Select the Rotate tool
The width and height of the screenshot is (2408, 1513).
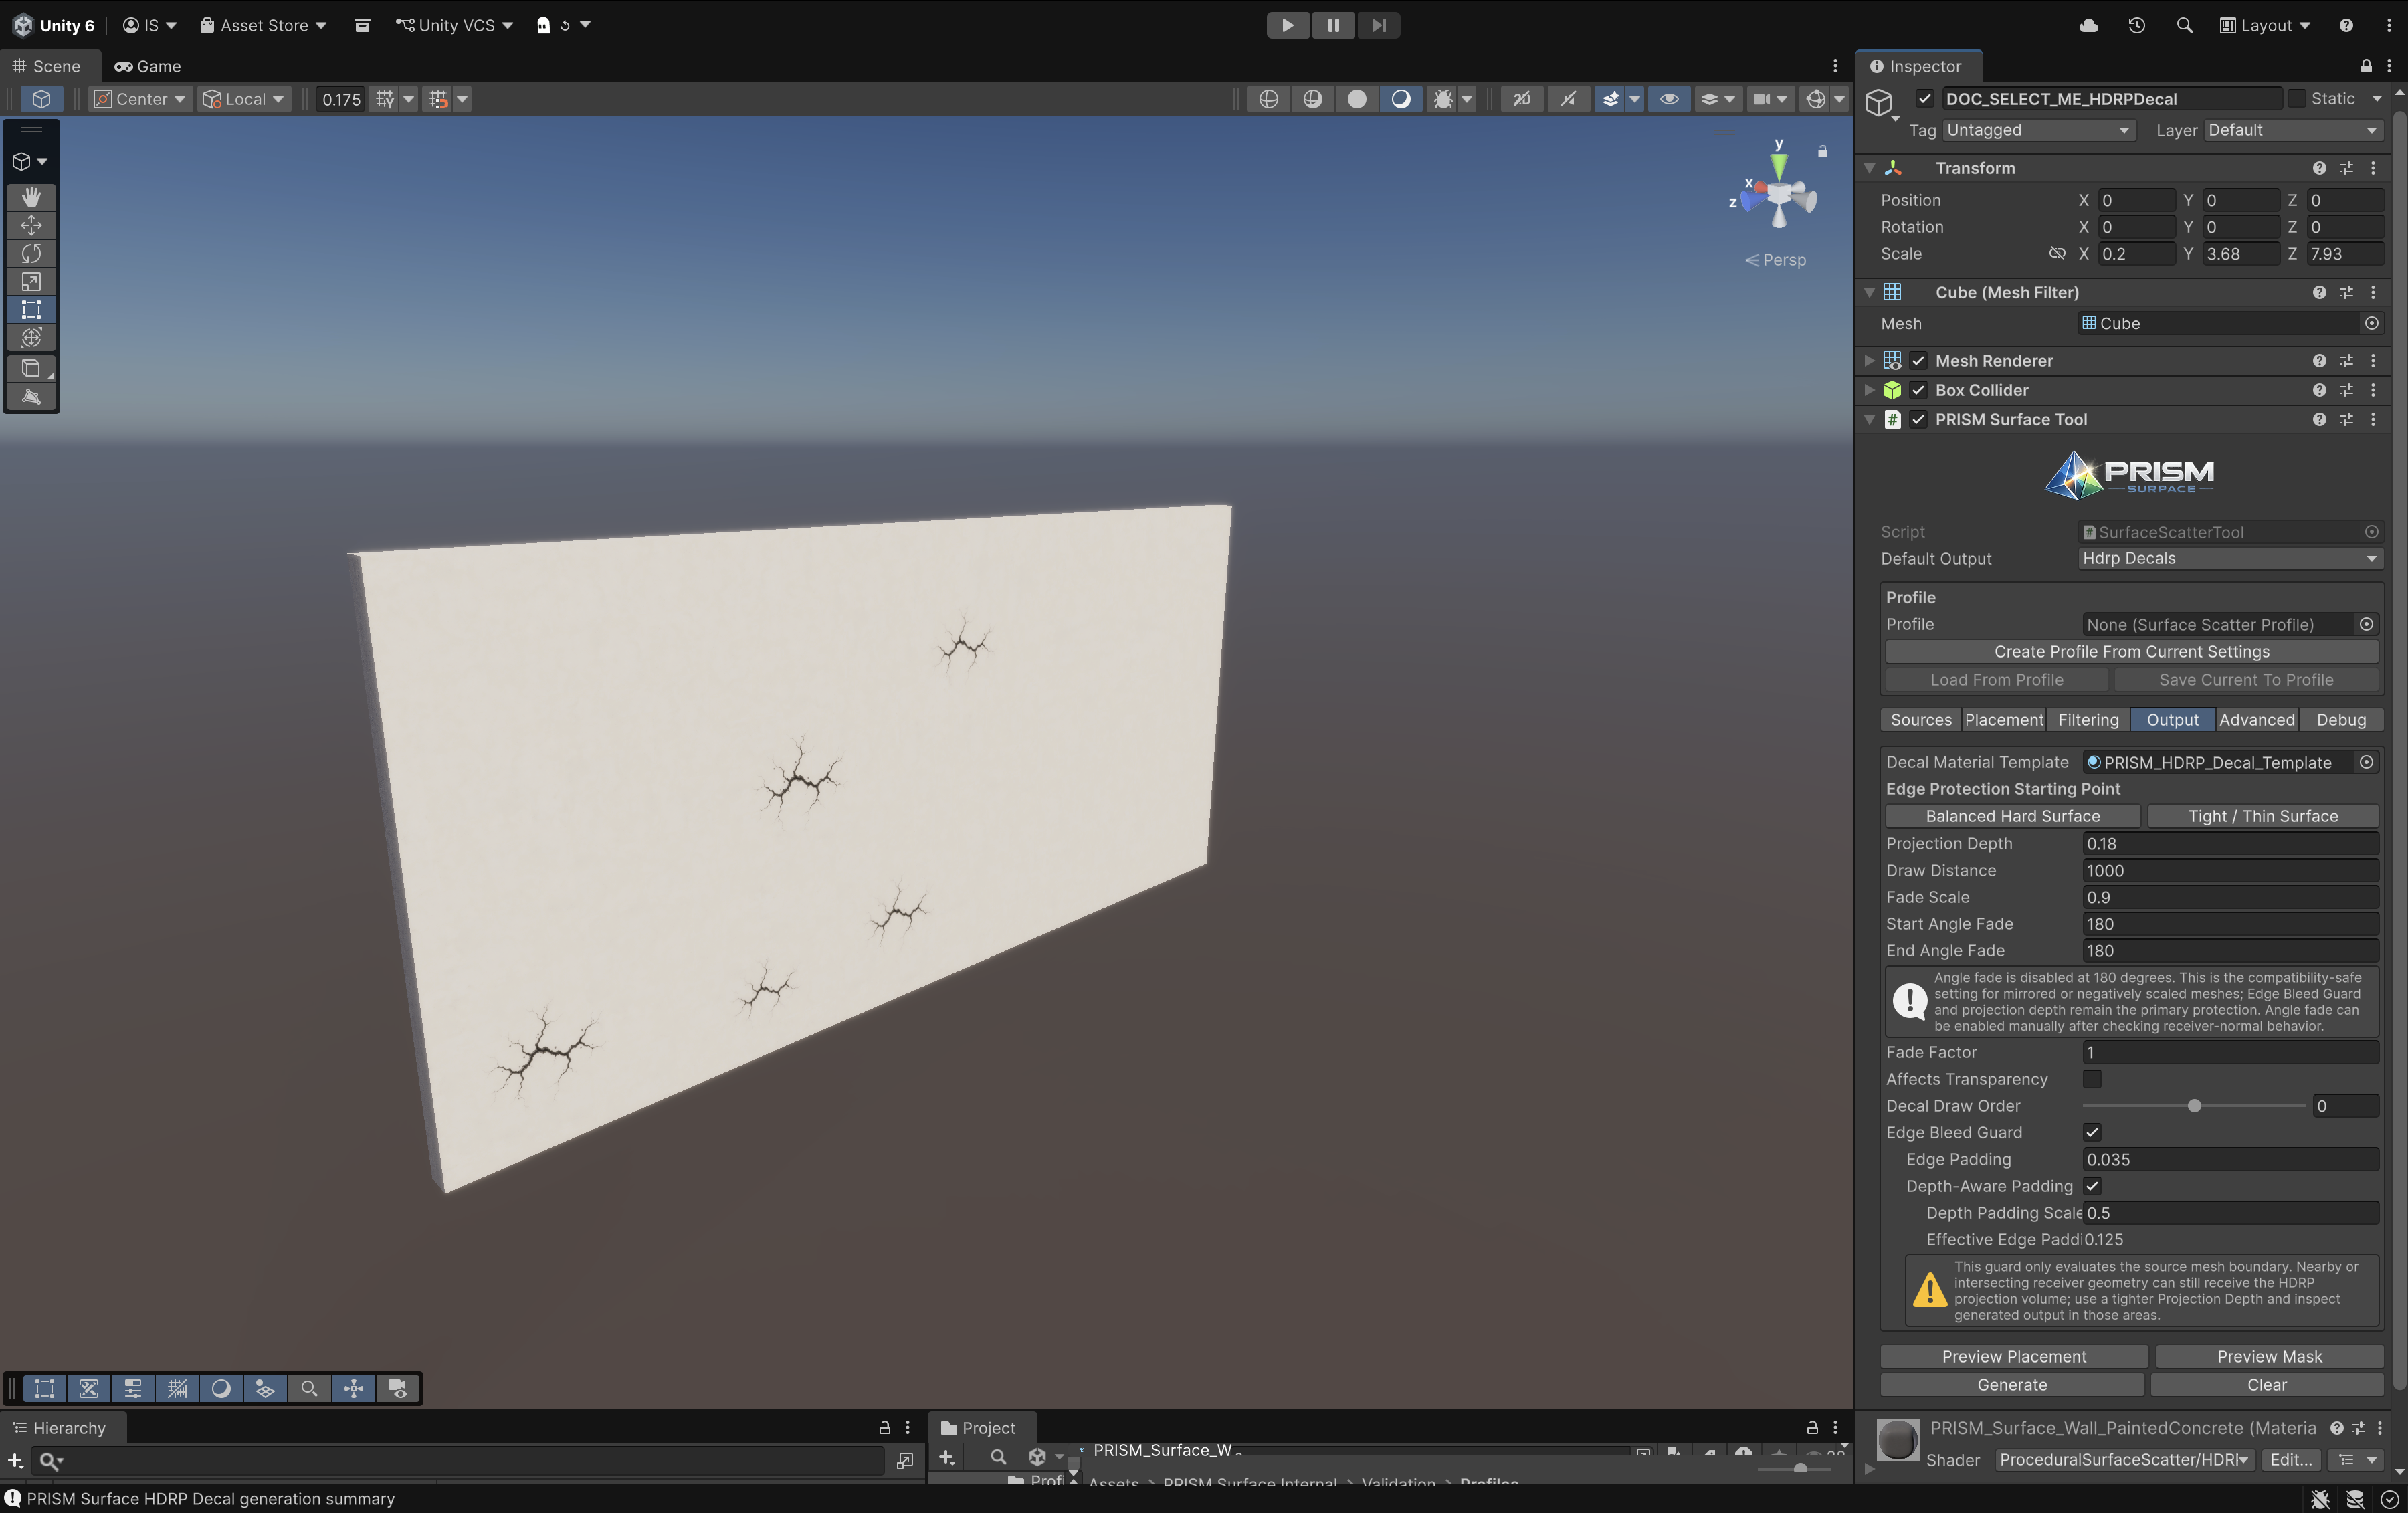pos(31,253)
